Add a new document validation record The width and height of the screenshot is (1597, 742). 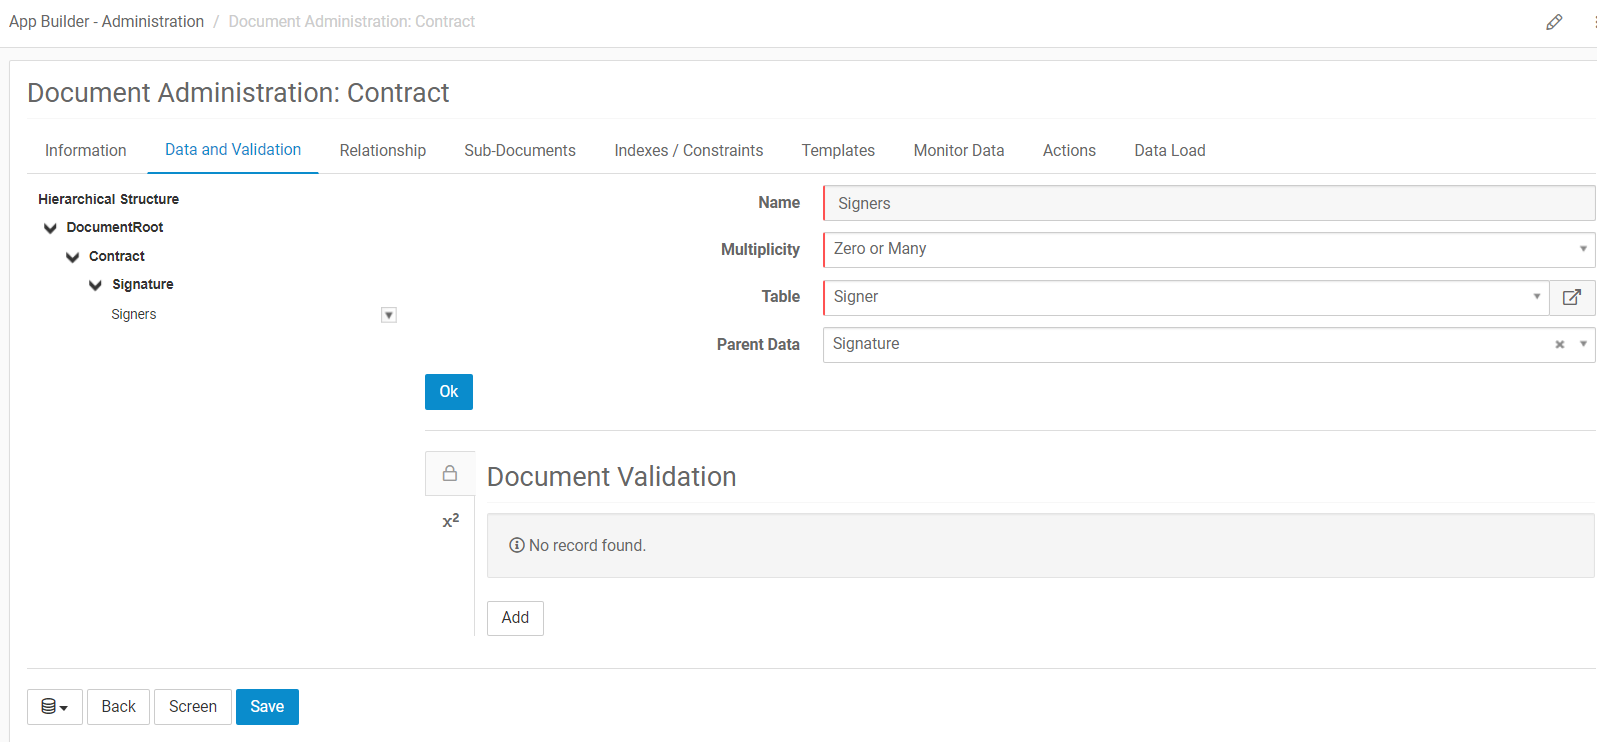pyautogui.click(x=515, y=618)
